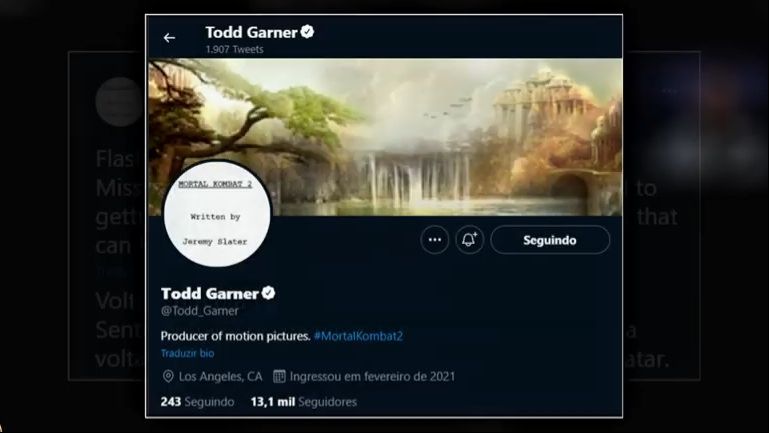Click the @Todd_Garner handle
This screenshot has width=769, height=433.
200,311
